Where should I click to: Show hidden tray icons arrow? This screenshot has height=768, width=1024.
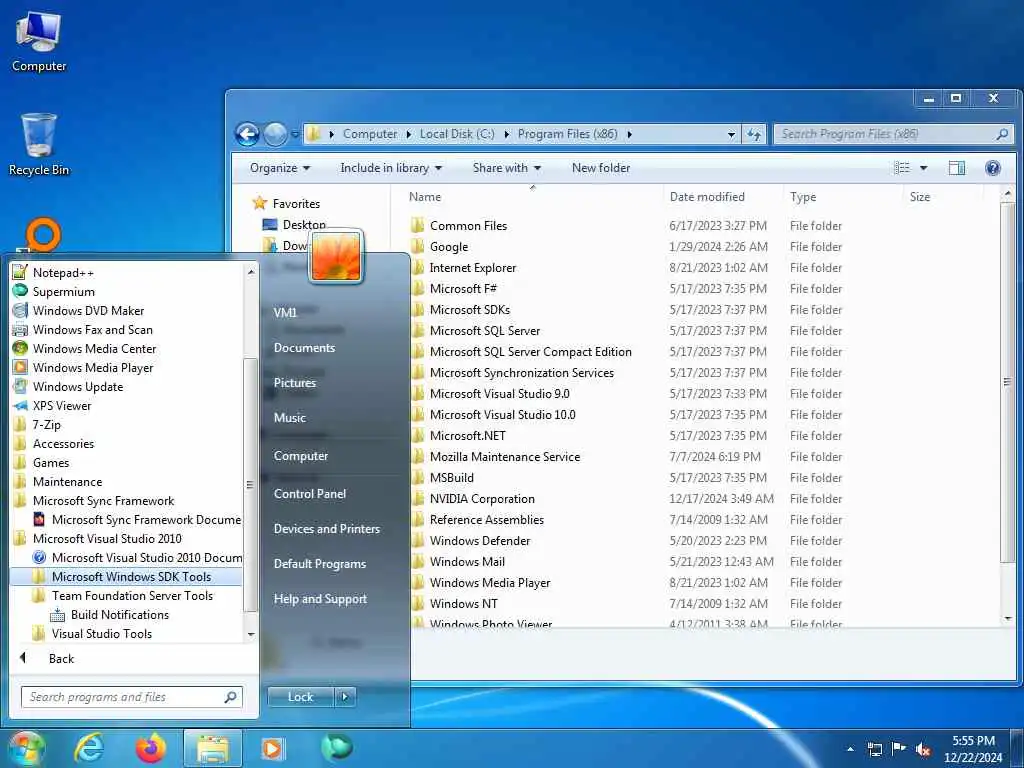pyautogui.click(x=850, y=749)
